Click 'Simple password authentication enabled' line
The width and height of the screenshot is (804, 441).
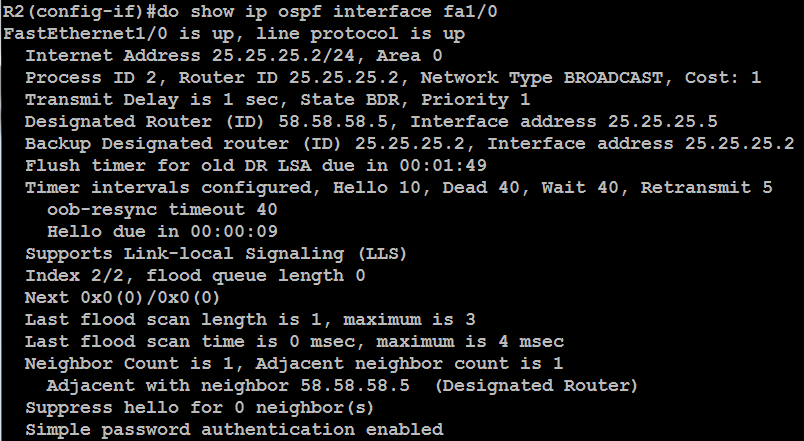(x=234, y=429)
